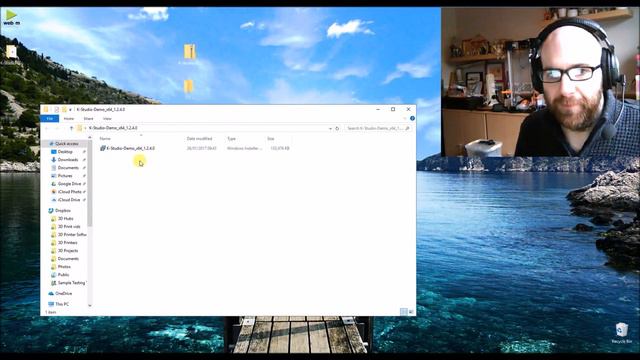Click the OneDrive cloud icon in sidebar
This screenshot has height=360, width=640.
(x=51, y=293)
